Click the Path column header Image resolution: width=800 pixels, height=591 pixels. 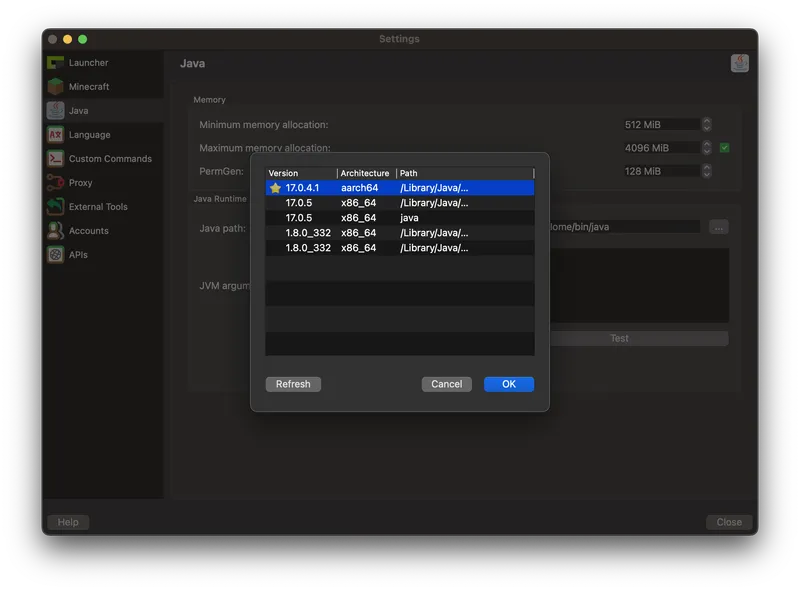tap(464, 173)
